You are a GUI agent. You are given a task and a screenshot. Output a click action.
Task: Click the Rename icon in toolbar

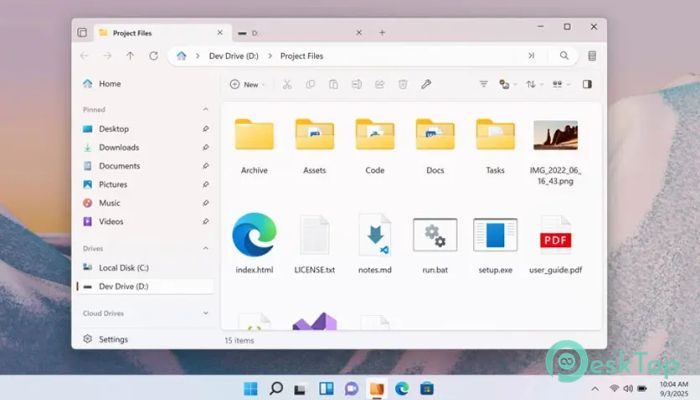pyautogui.click(x=356, y=85)
